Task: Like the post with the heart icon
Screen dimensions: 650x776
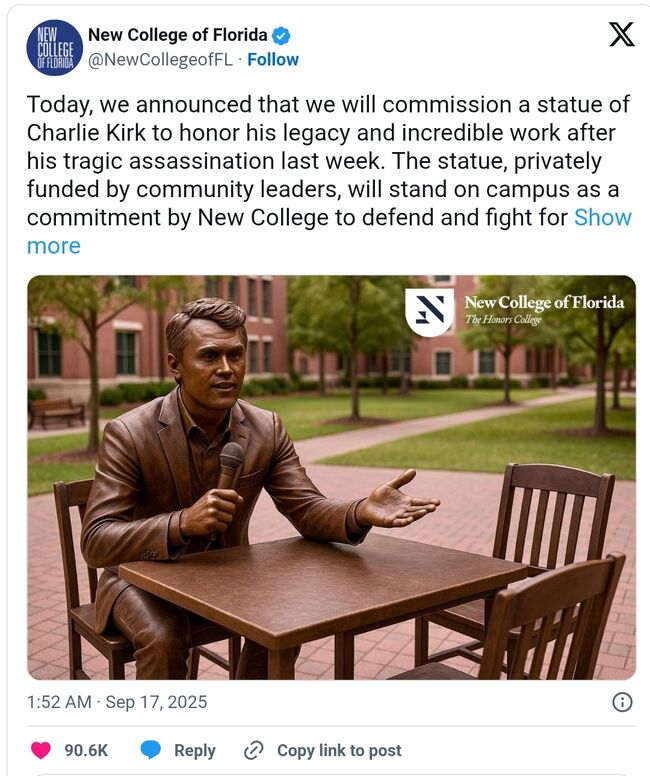Action: [x=41, y=750]
